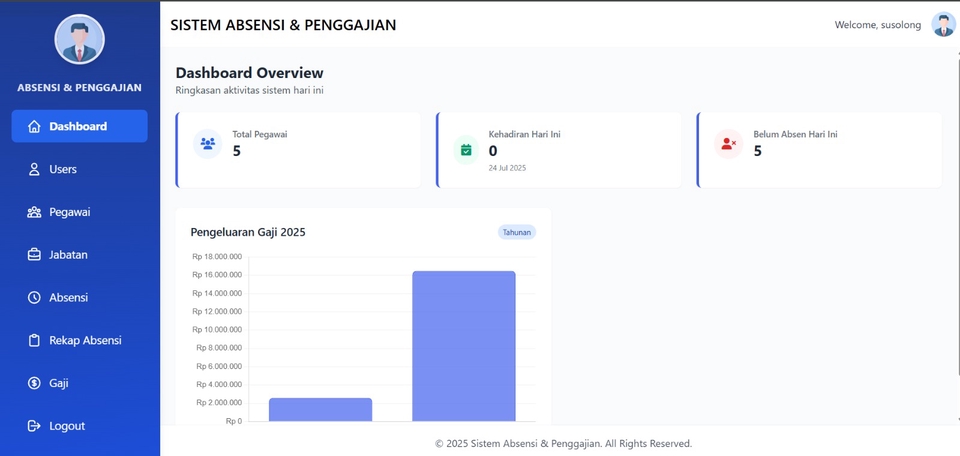This screenshot has height=456, width=960.
Task: Click the tallest bar in salary chart
Action: click(464, 345)
